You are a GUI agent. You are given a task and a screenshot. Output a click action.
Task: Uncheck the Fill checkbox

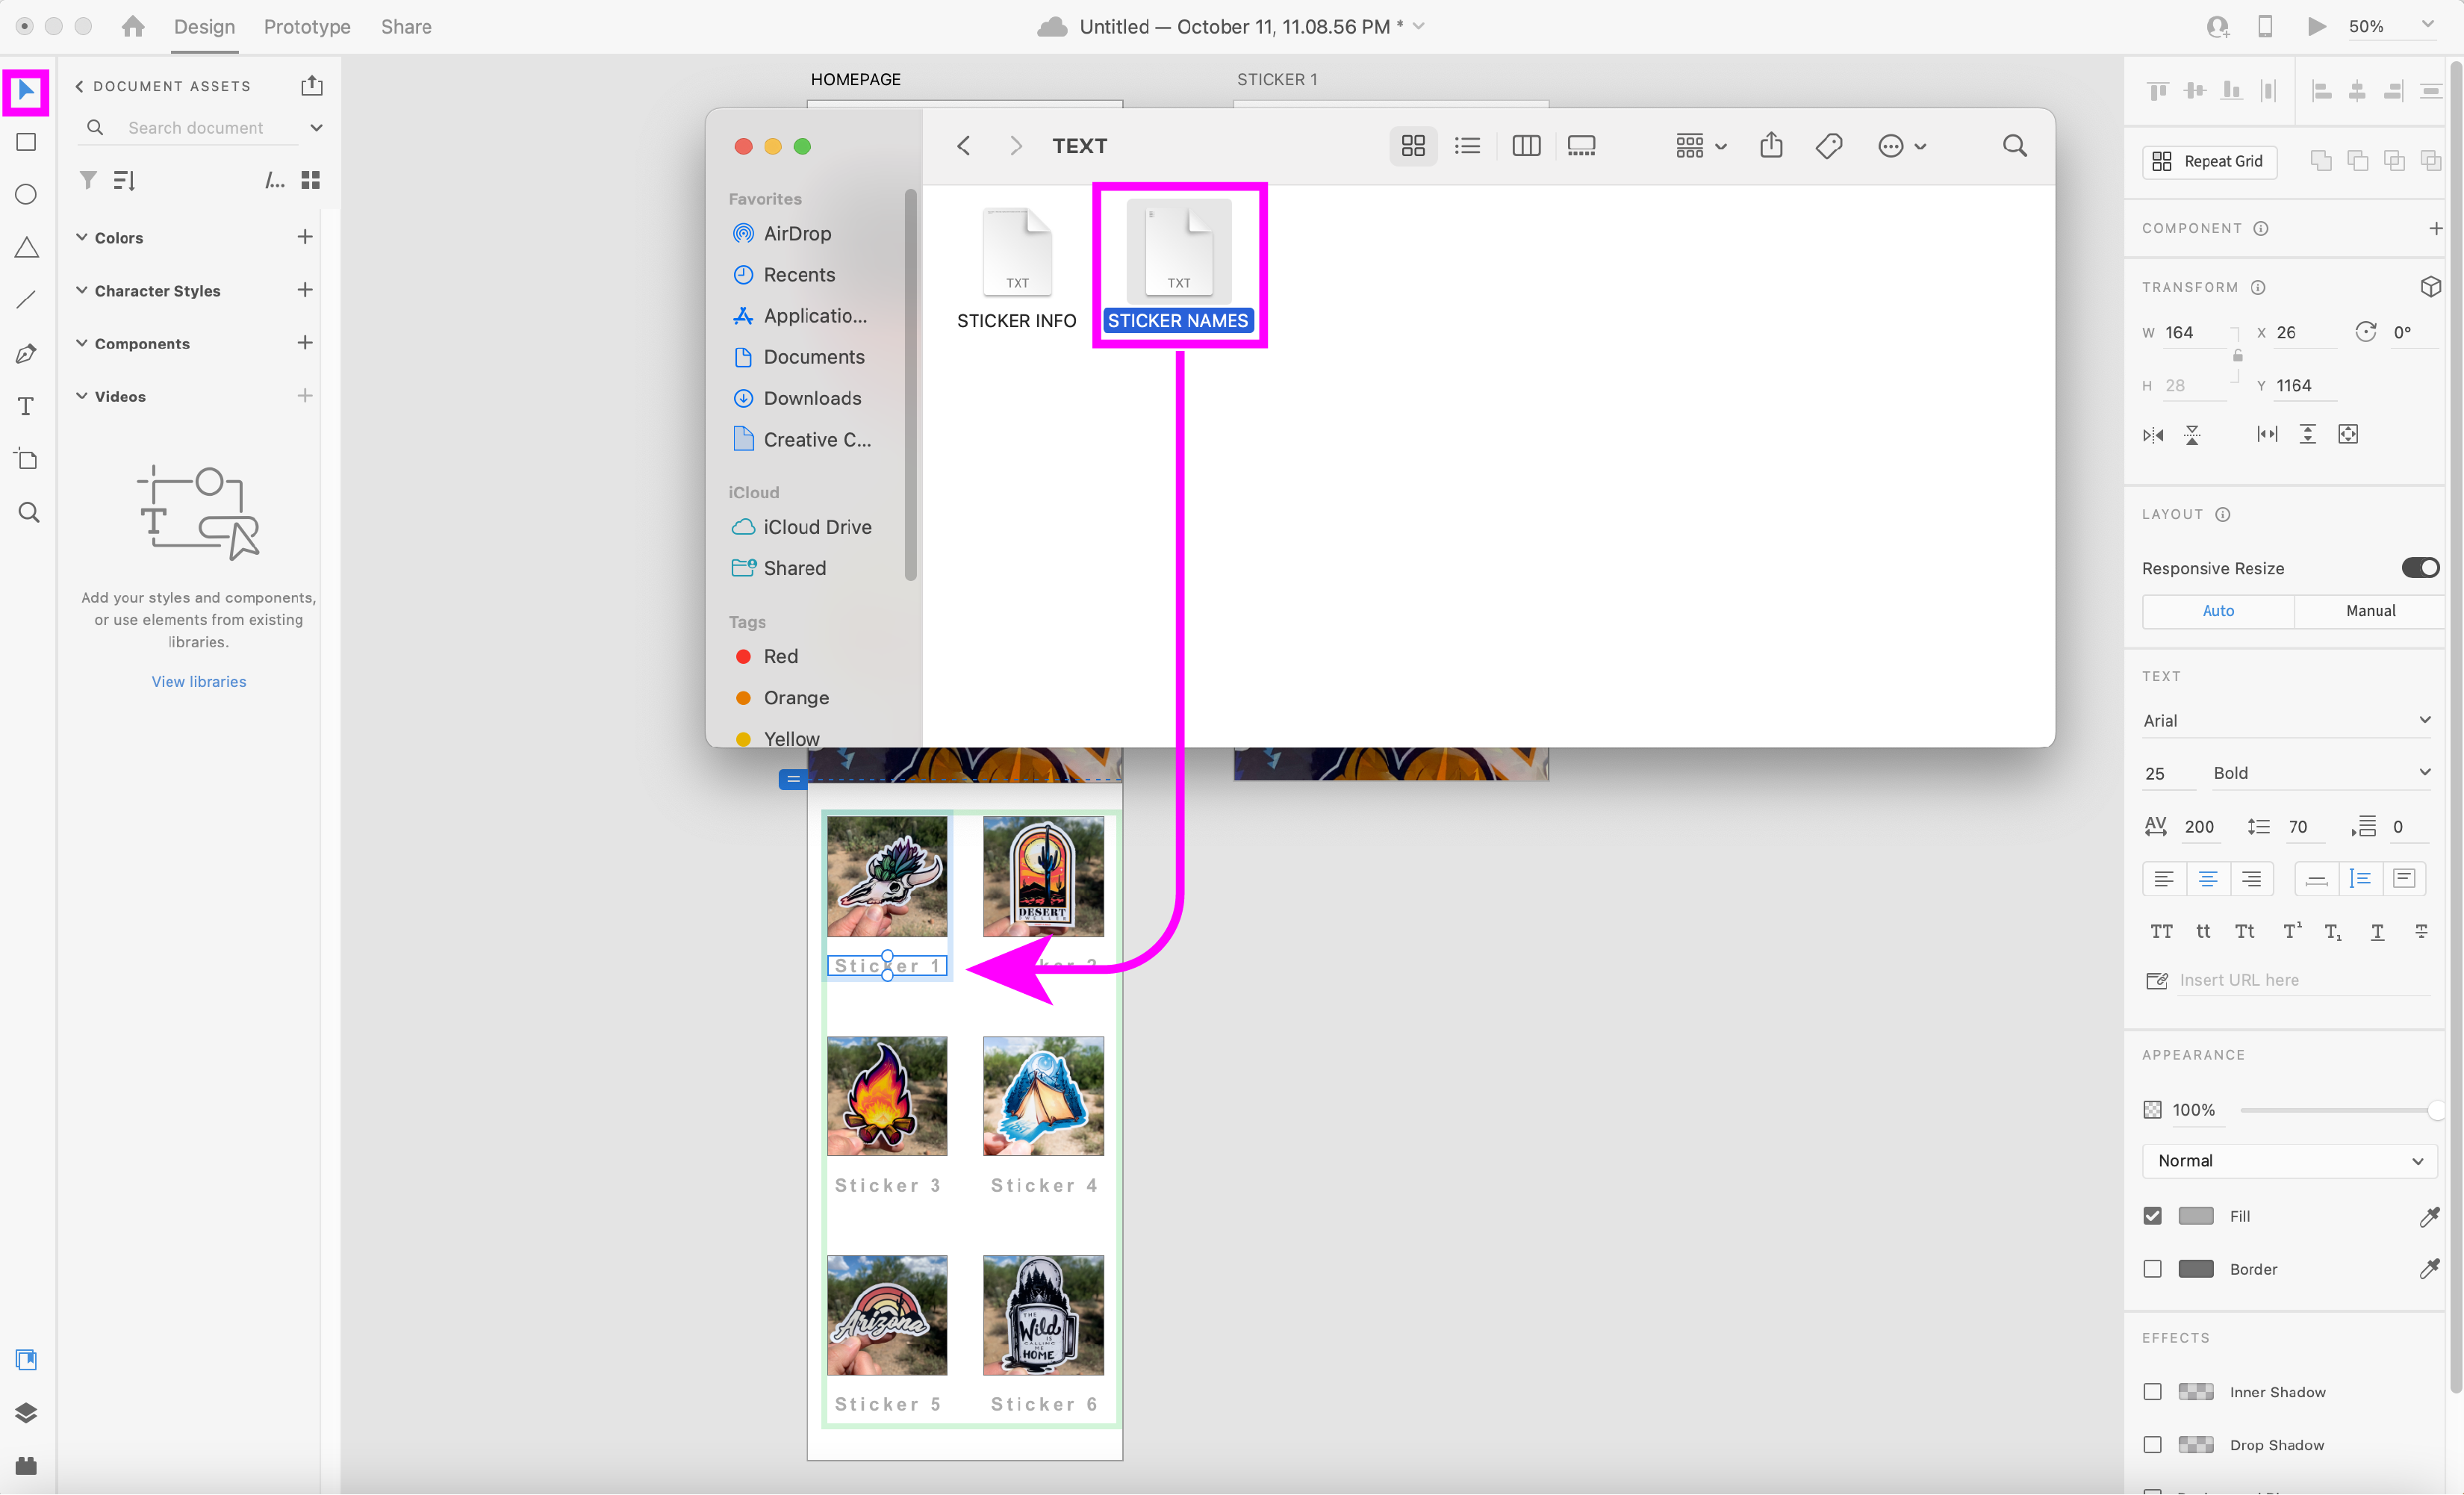coord(2152,1215)
